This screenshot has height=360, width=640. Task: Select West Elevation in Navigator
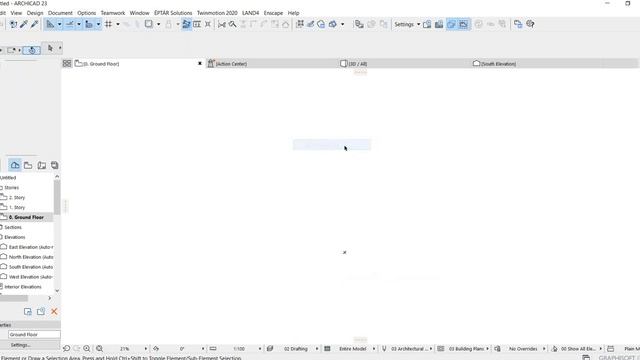[x=31, y=277]
